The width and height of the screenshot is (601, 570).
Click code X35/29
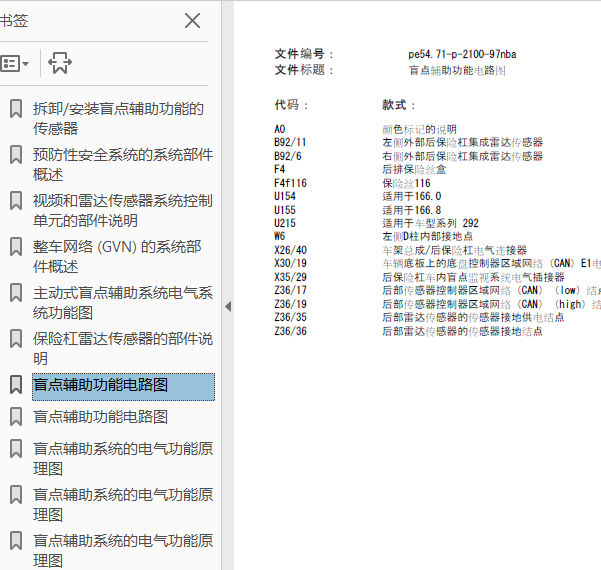click(291, 277)
